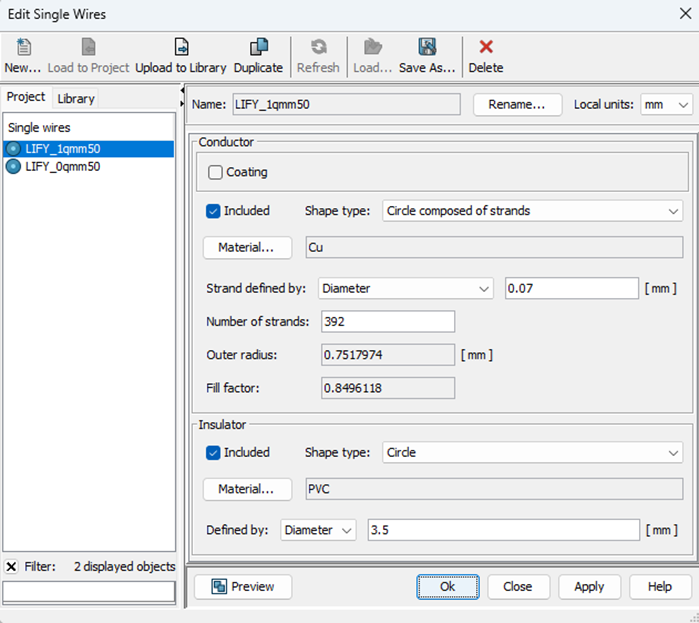Enable the conductor Coating checkbox
This screenshot has width=699, height=623.
pyautogui.click(x=215, y=172)
